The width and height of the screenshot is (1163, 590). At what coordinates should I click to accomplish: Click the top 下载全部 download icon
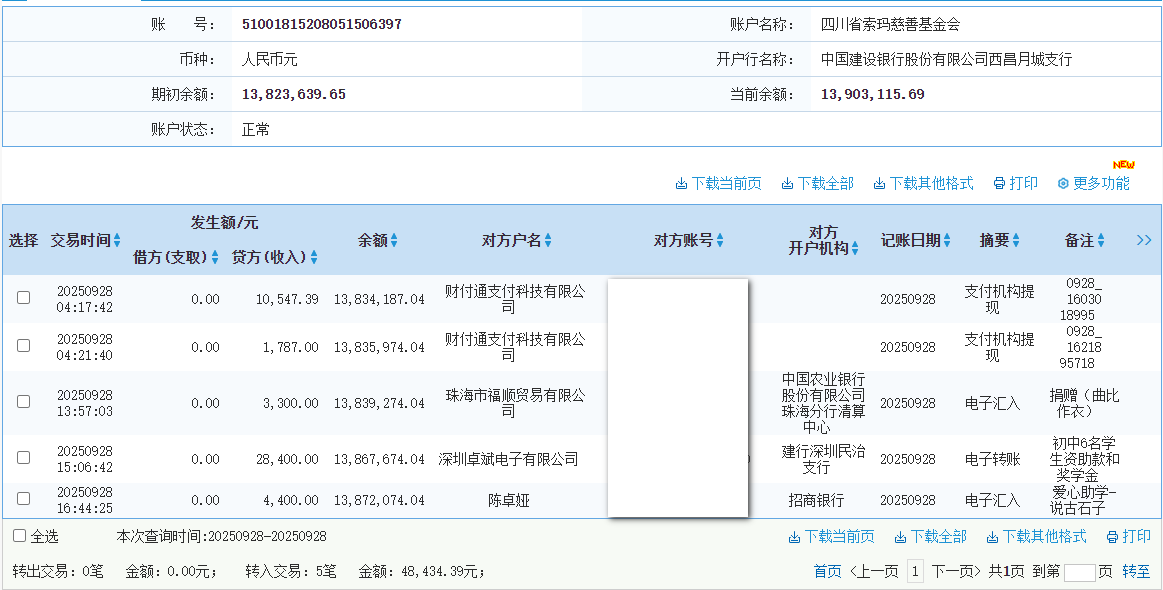788,184
